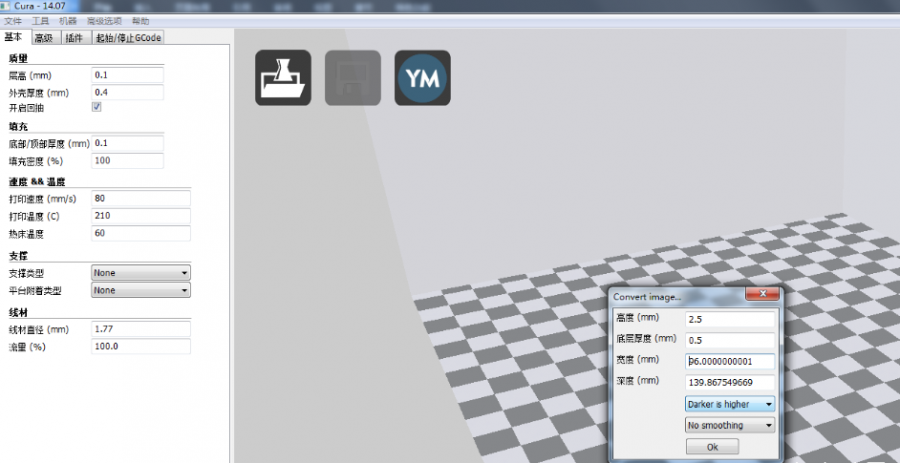The height and width of the screenshot is (463, 900).
Task: Switch to the 高级 tab
Action: click(x=44, y=38)
